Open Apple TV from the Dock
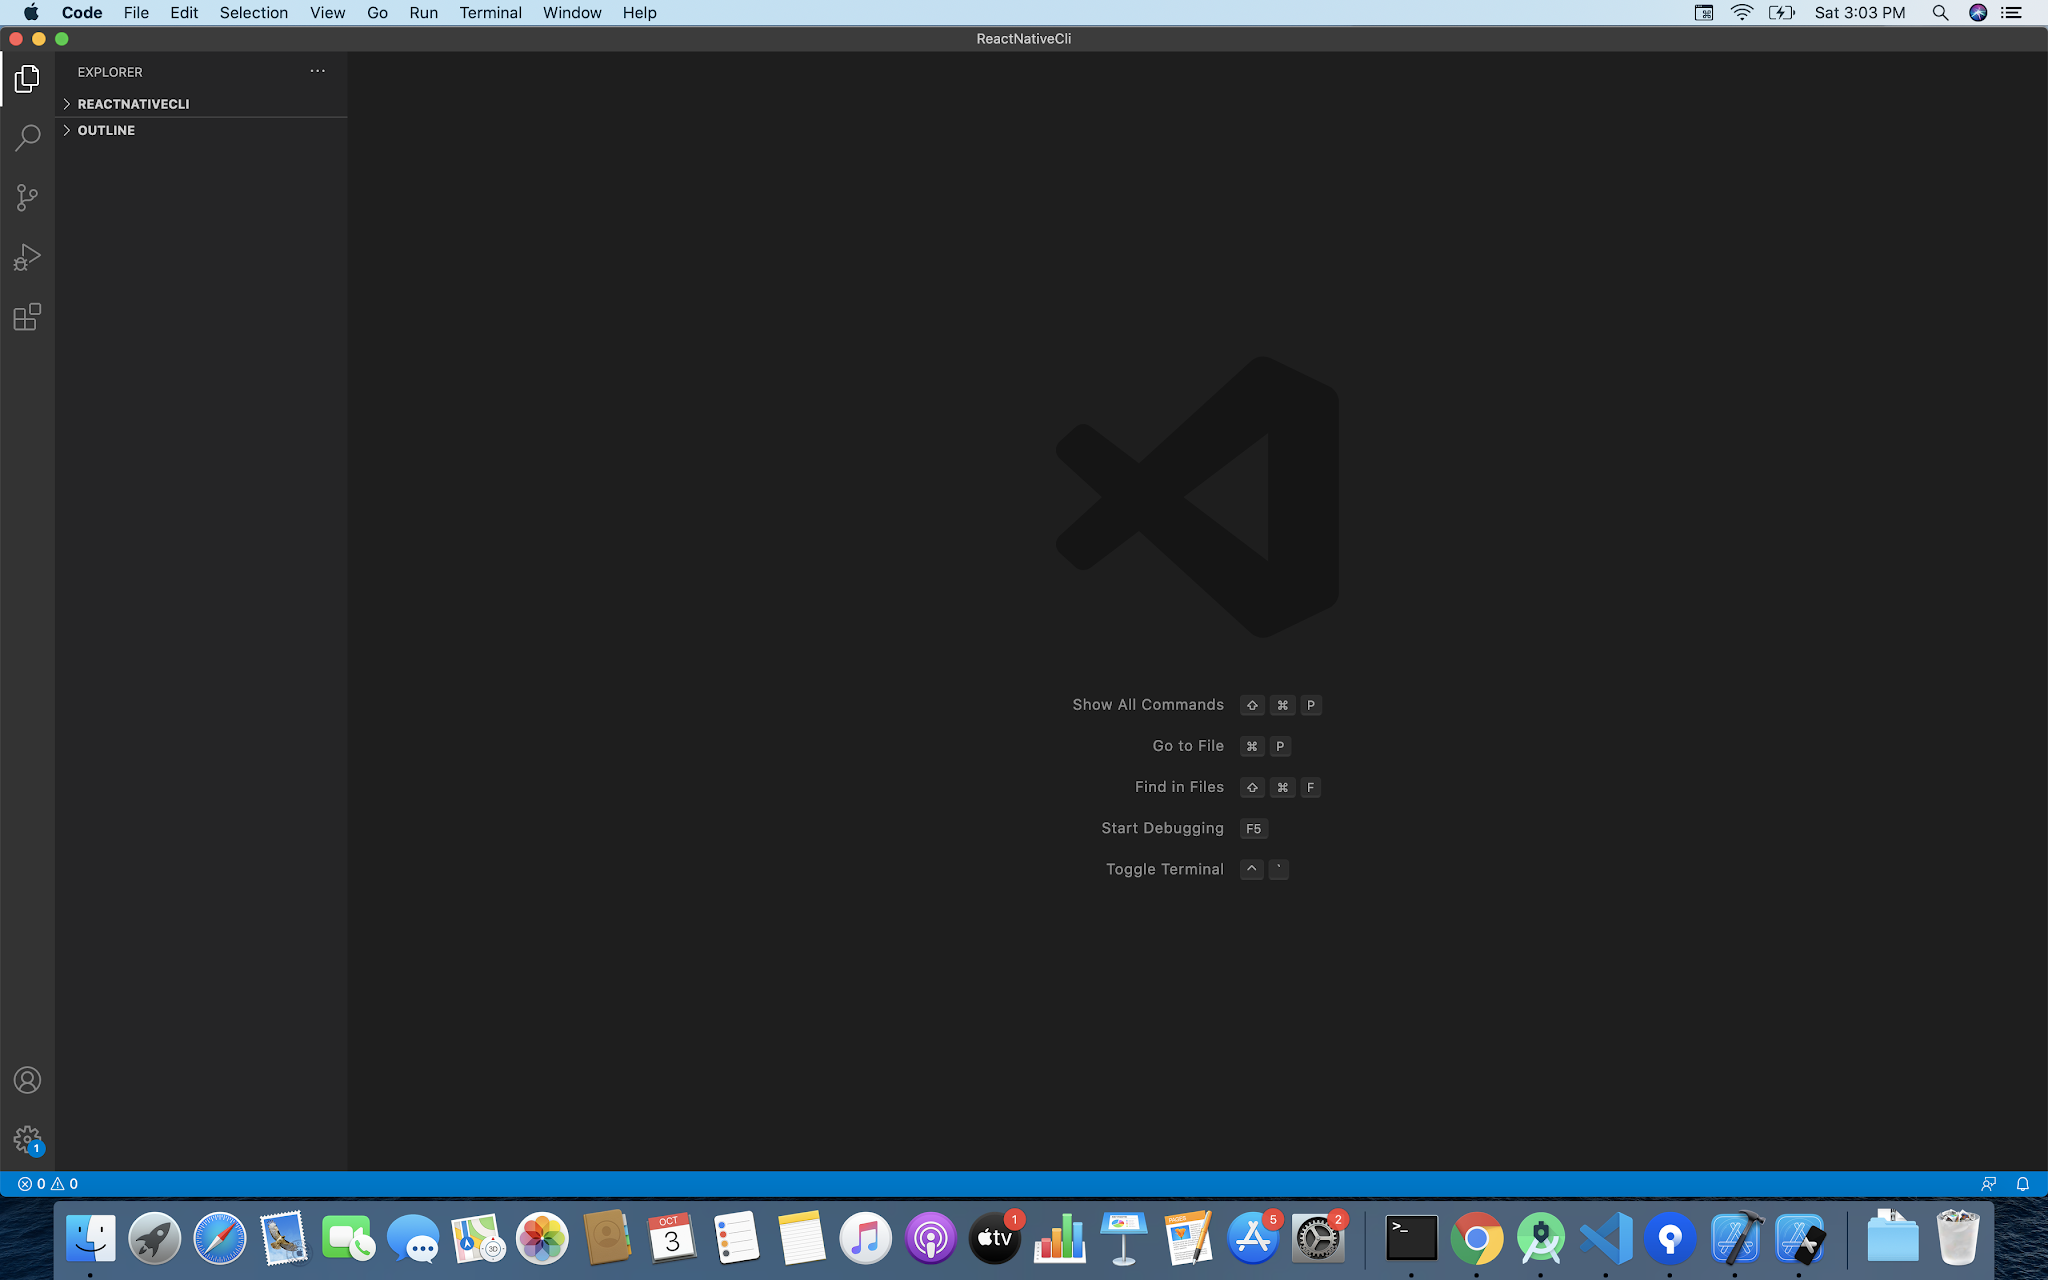 [995, 1238]
